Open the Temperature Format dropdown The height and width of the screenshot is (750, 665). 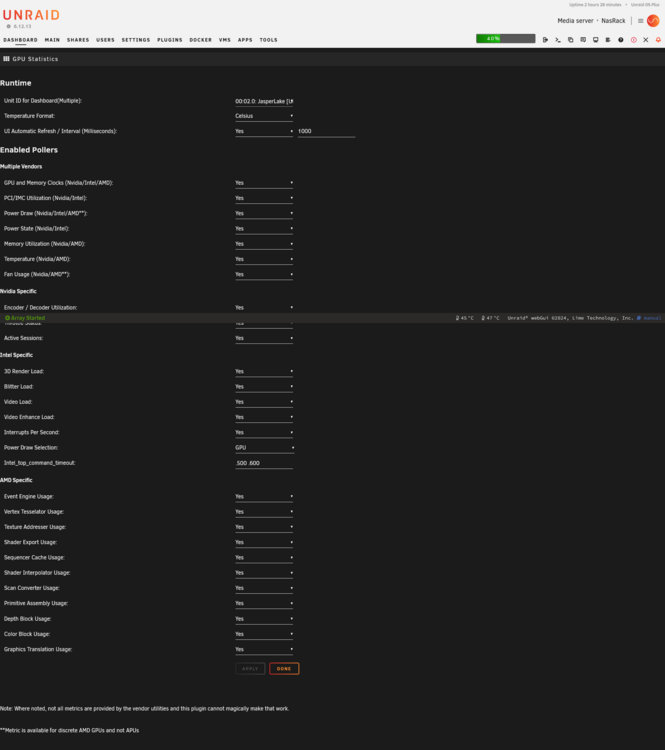264,116
